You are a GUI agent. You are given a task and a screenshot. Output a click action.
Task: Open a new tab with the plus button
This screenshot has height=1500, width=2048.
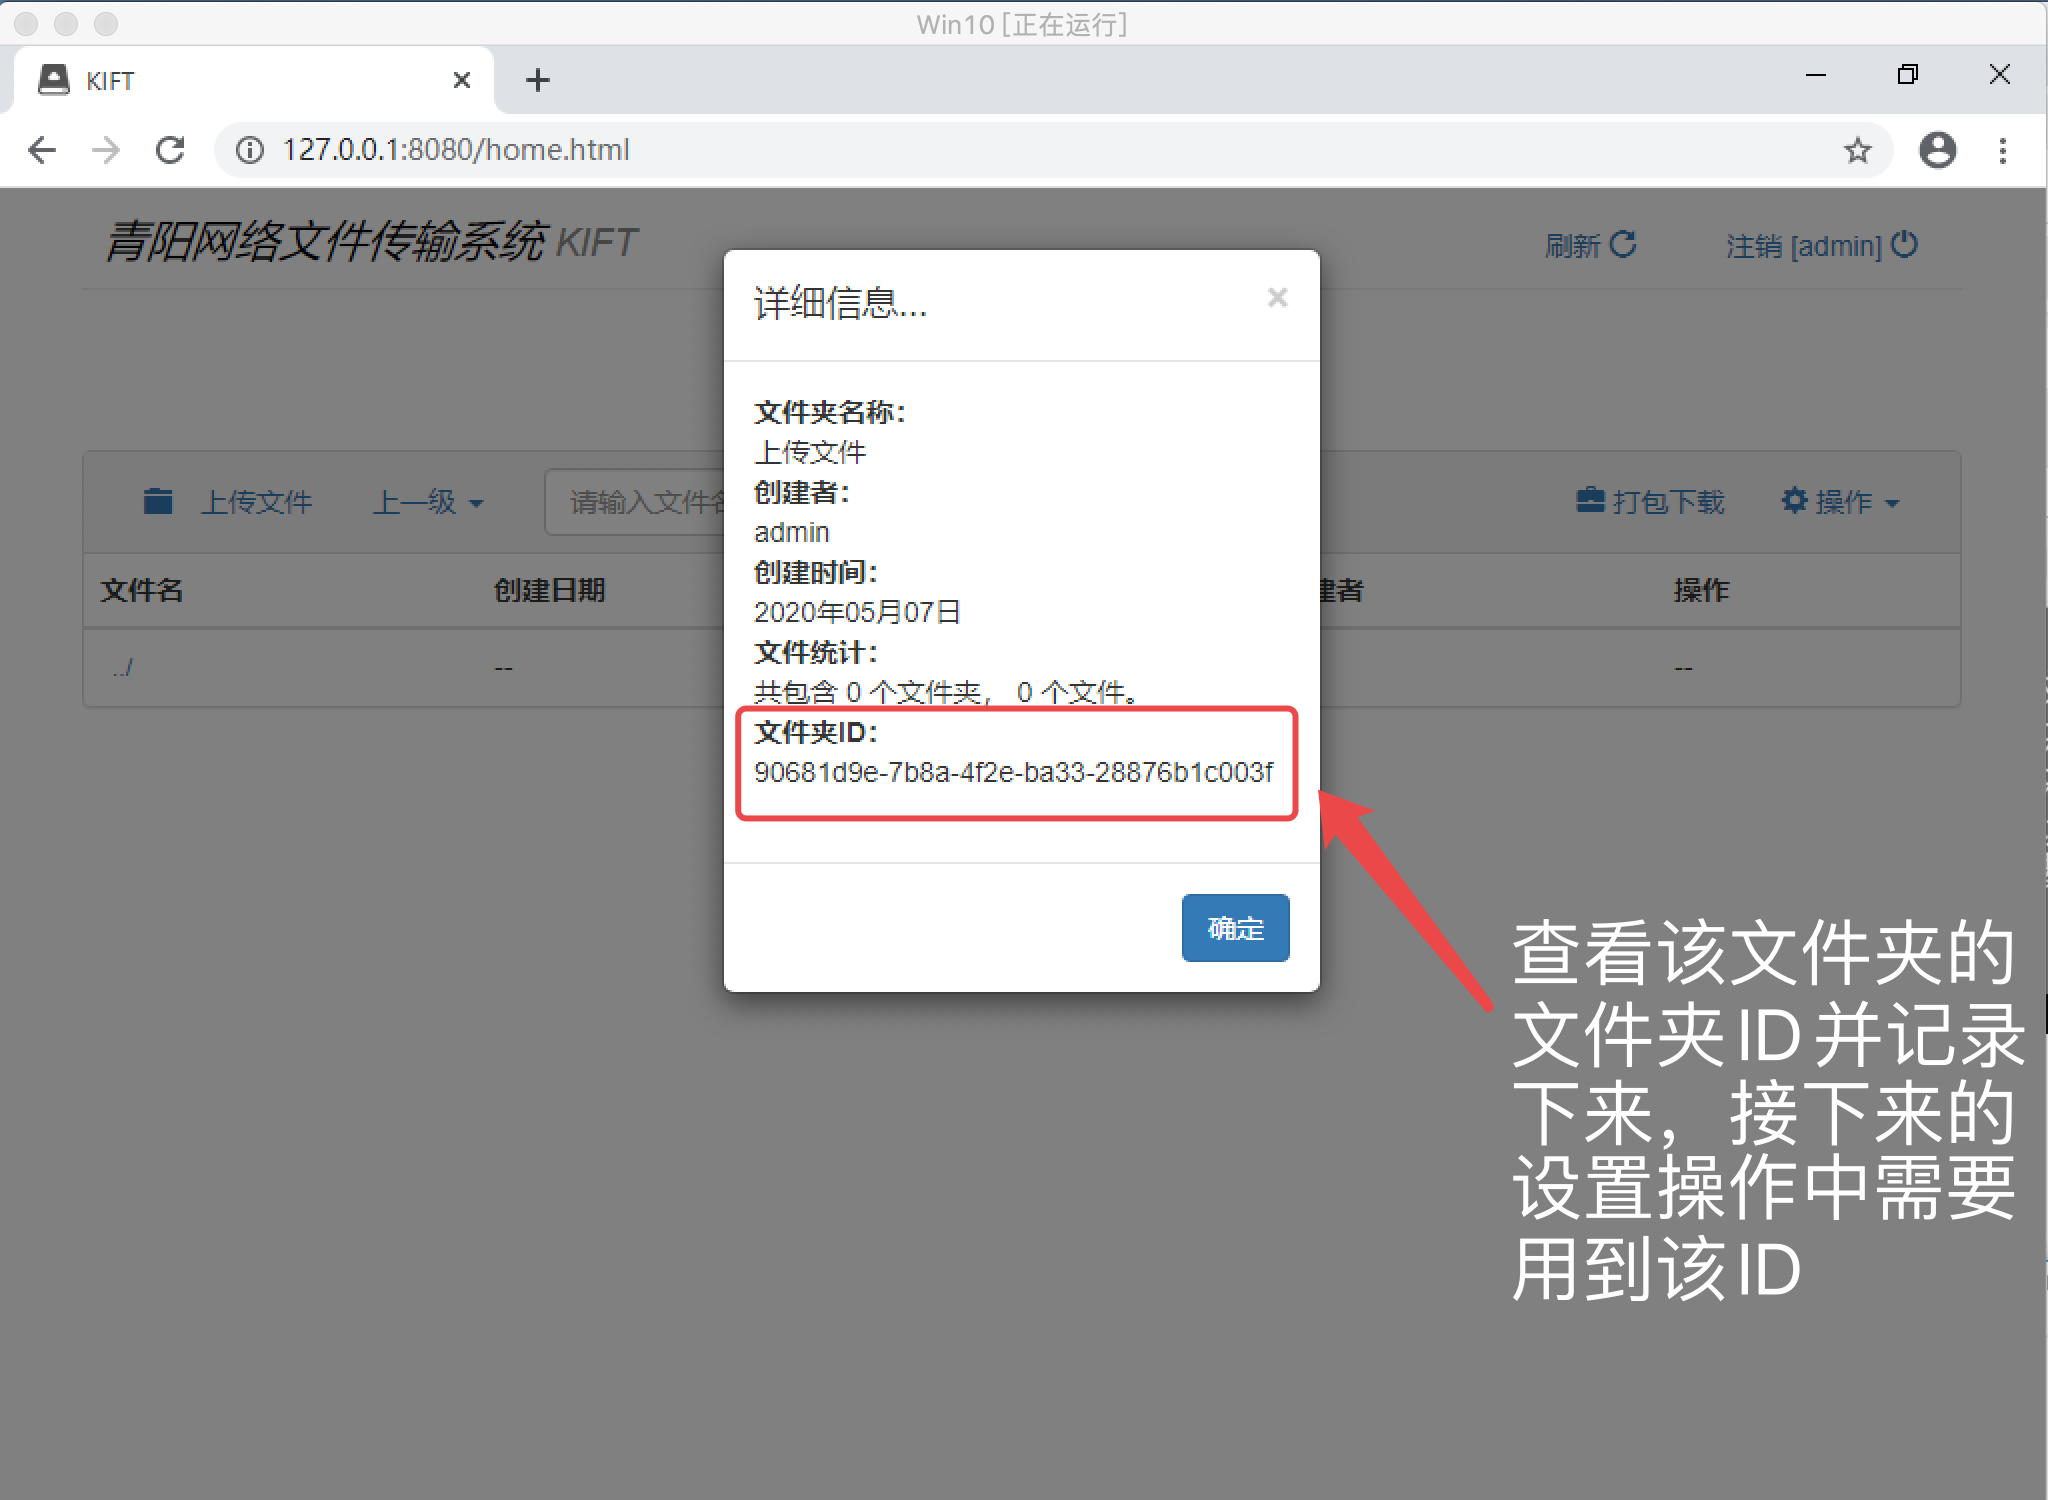tap(538, 80)
